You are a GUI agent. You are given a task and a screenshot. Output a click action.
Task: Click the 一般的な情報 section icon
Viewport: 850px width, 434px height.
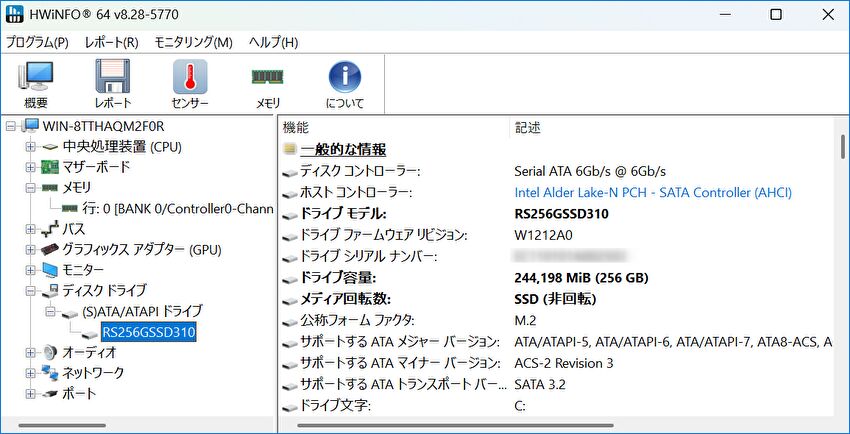[x=290, y=149]
